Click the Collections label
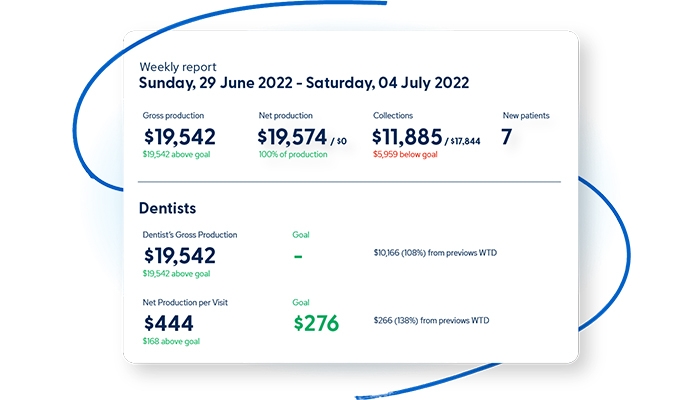 (393, 116)
